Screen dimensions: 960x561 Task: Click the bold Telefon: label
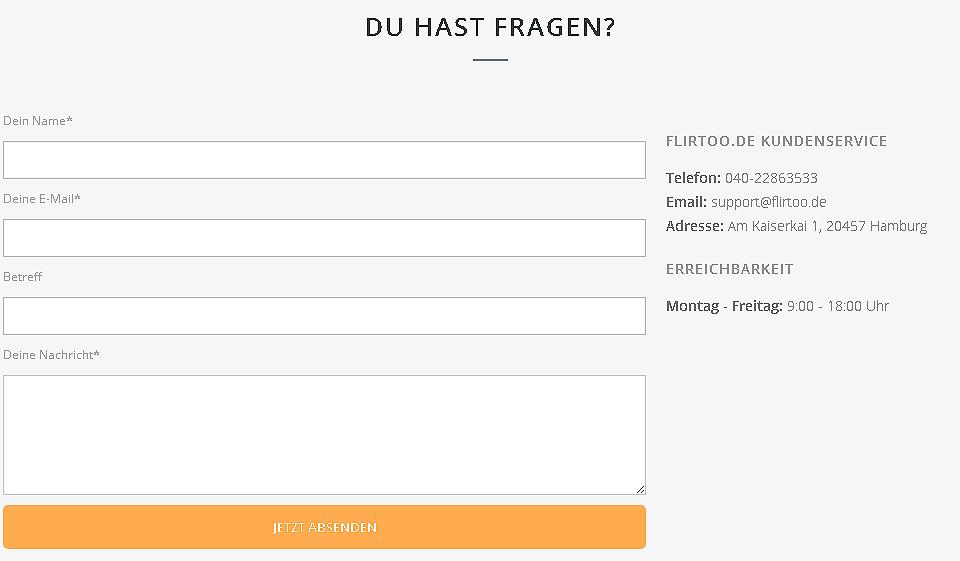[x=693, y=178]
